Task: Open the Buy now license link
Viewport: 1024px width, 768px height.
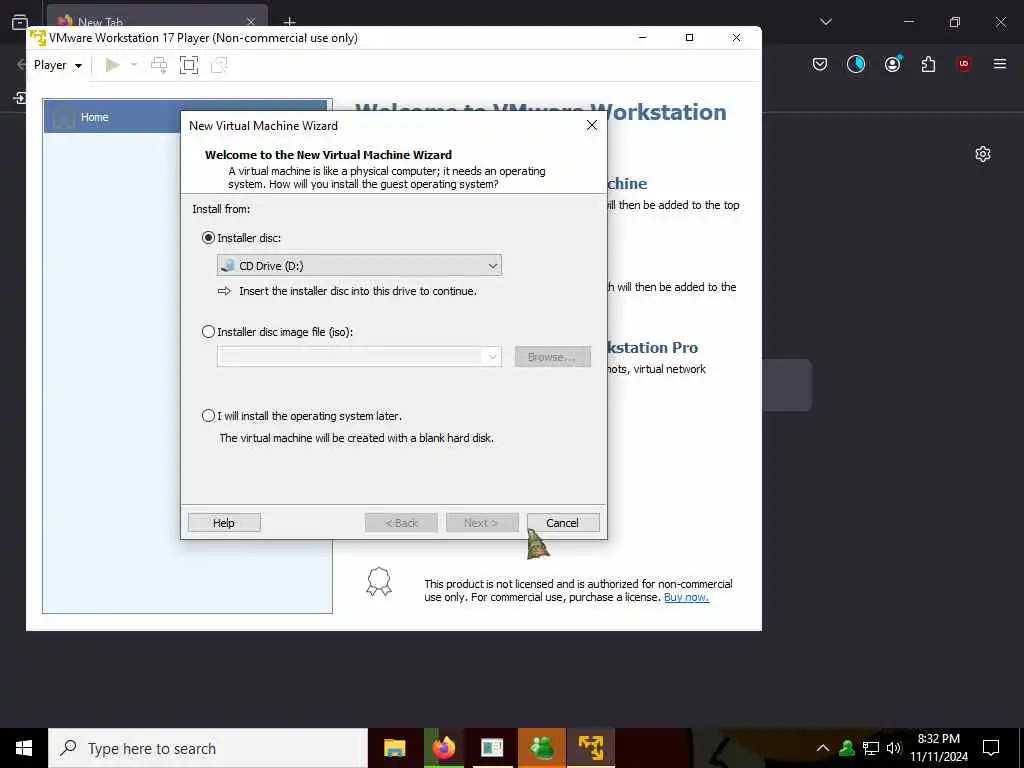Action: [x=686, y=597]
